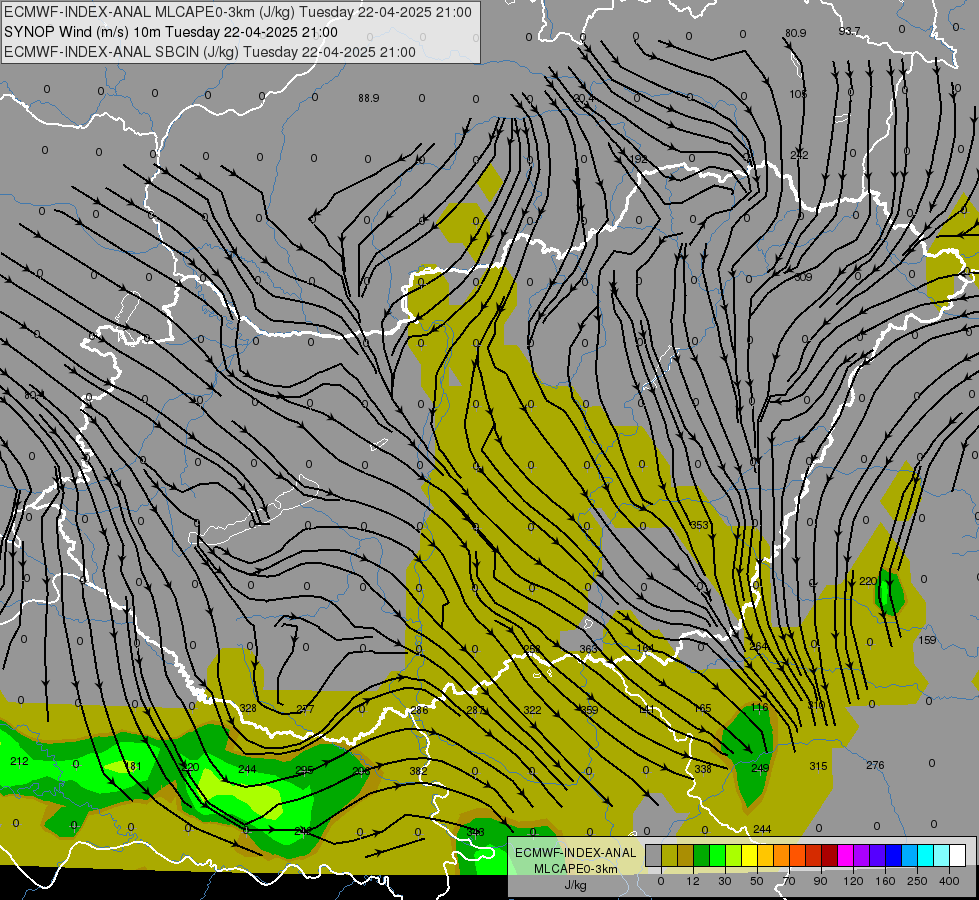979x900 pixels.
Task: Click the 192 map value
Action: (637, 159)
